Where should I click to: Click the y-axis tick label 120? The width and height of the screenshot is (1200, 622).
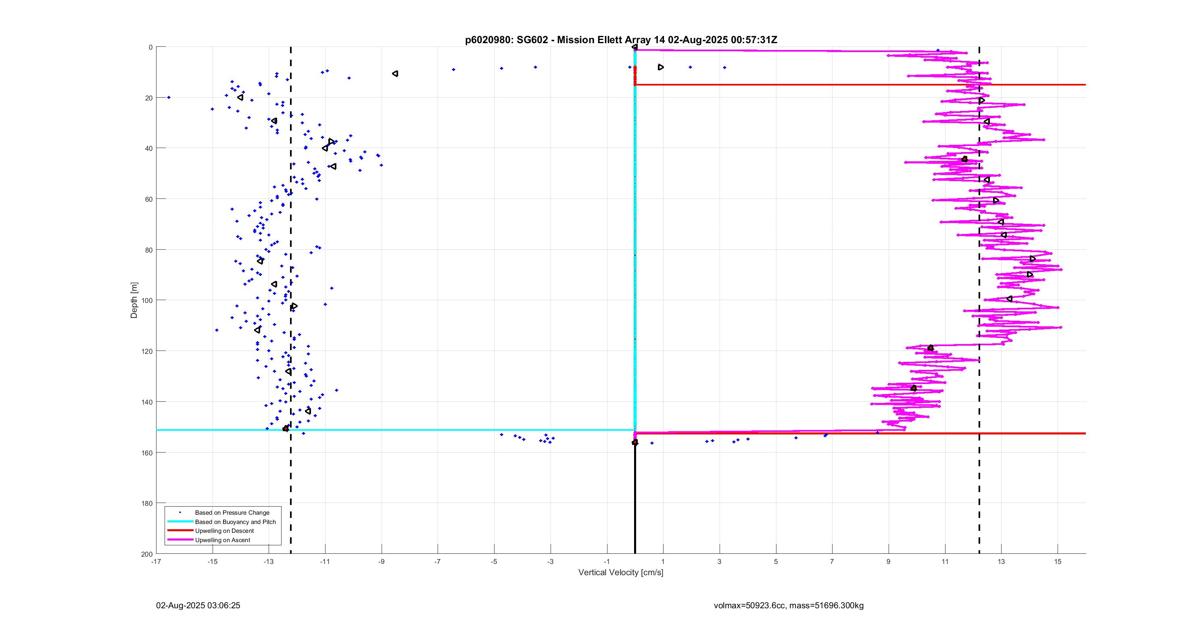[x=146, y=351]
